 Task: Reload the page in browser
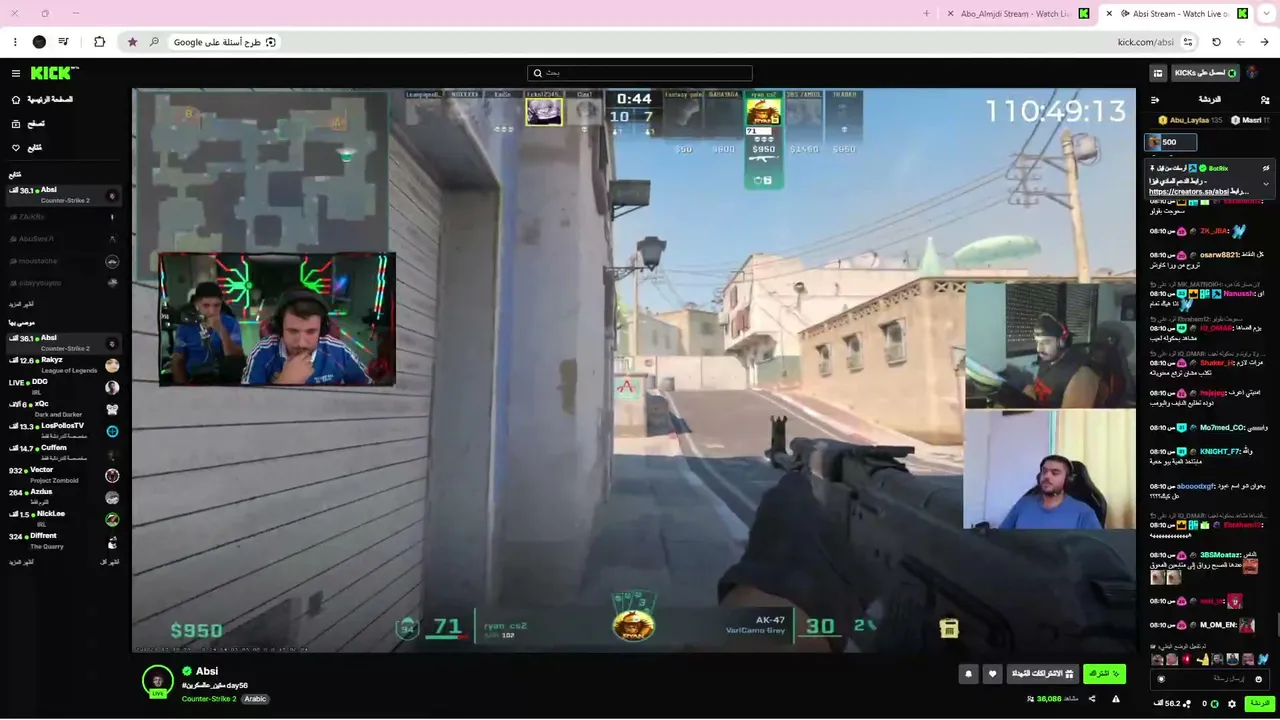[x=1216, y=42]
